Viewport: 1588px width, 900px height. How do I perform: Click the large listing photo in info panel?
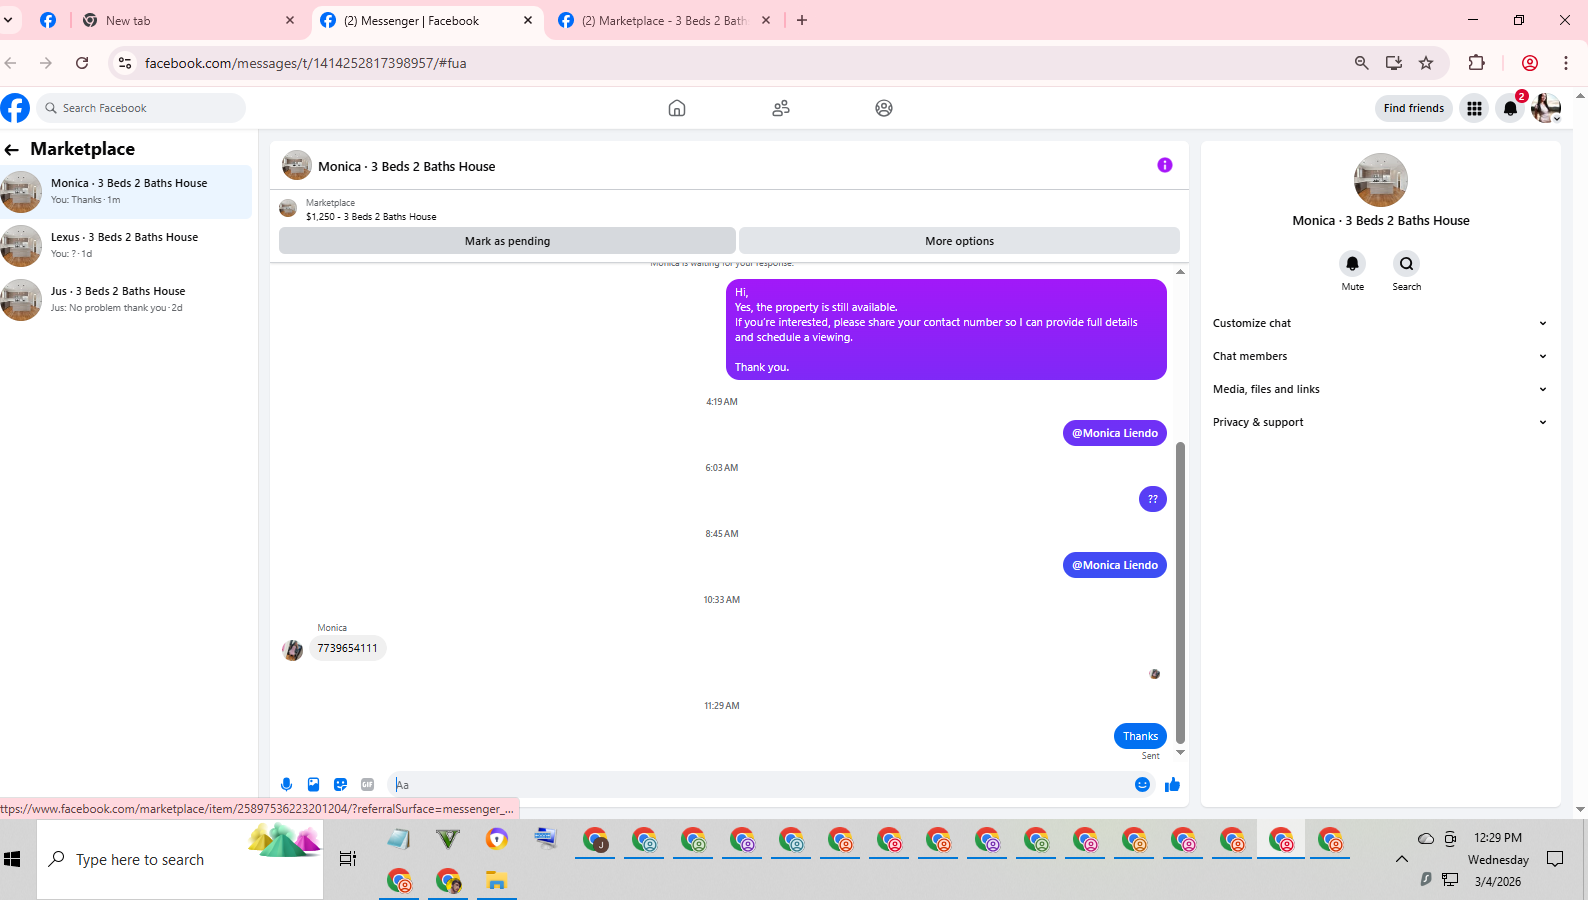[x=1380, y=180]
